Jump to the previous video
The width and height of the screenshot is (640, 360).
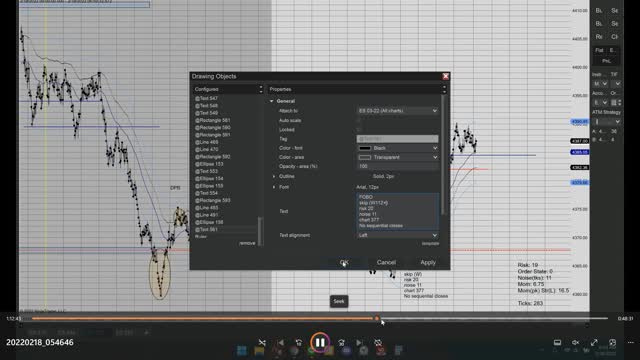coord(281,342)
